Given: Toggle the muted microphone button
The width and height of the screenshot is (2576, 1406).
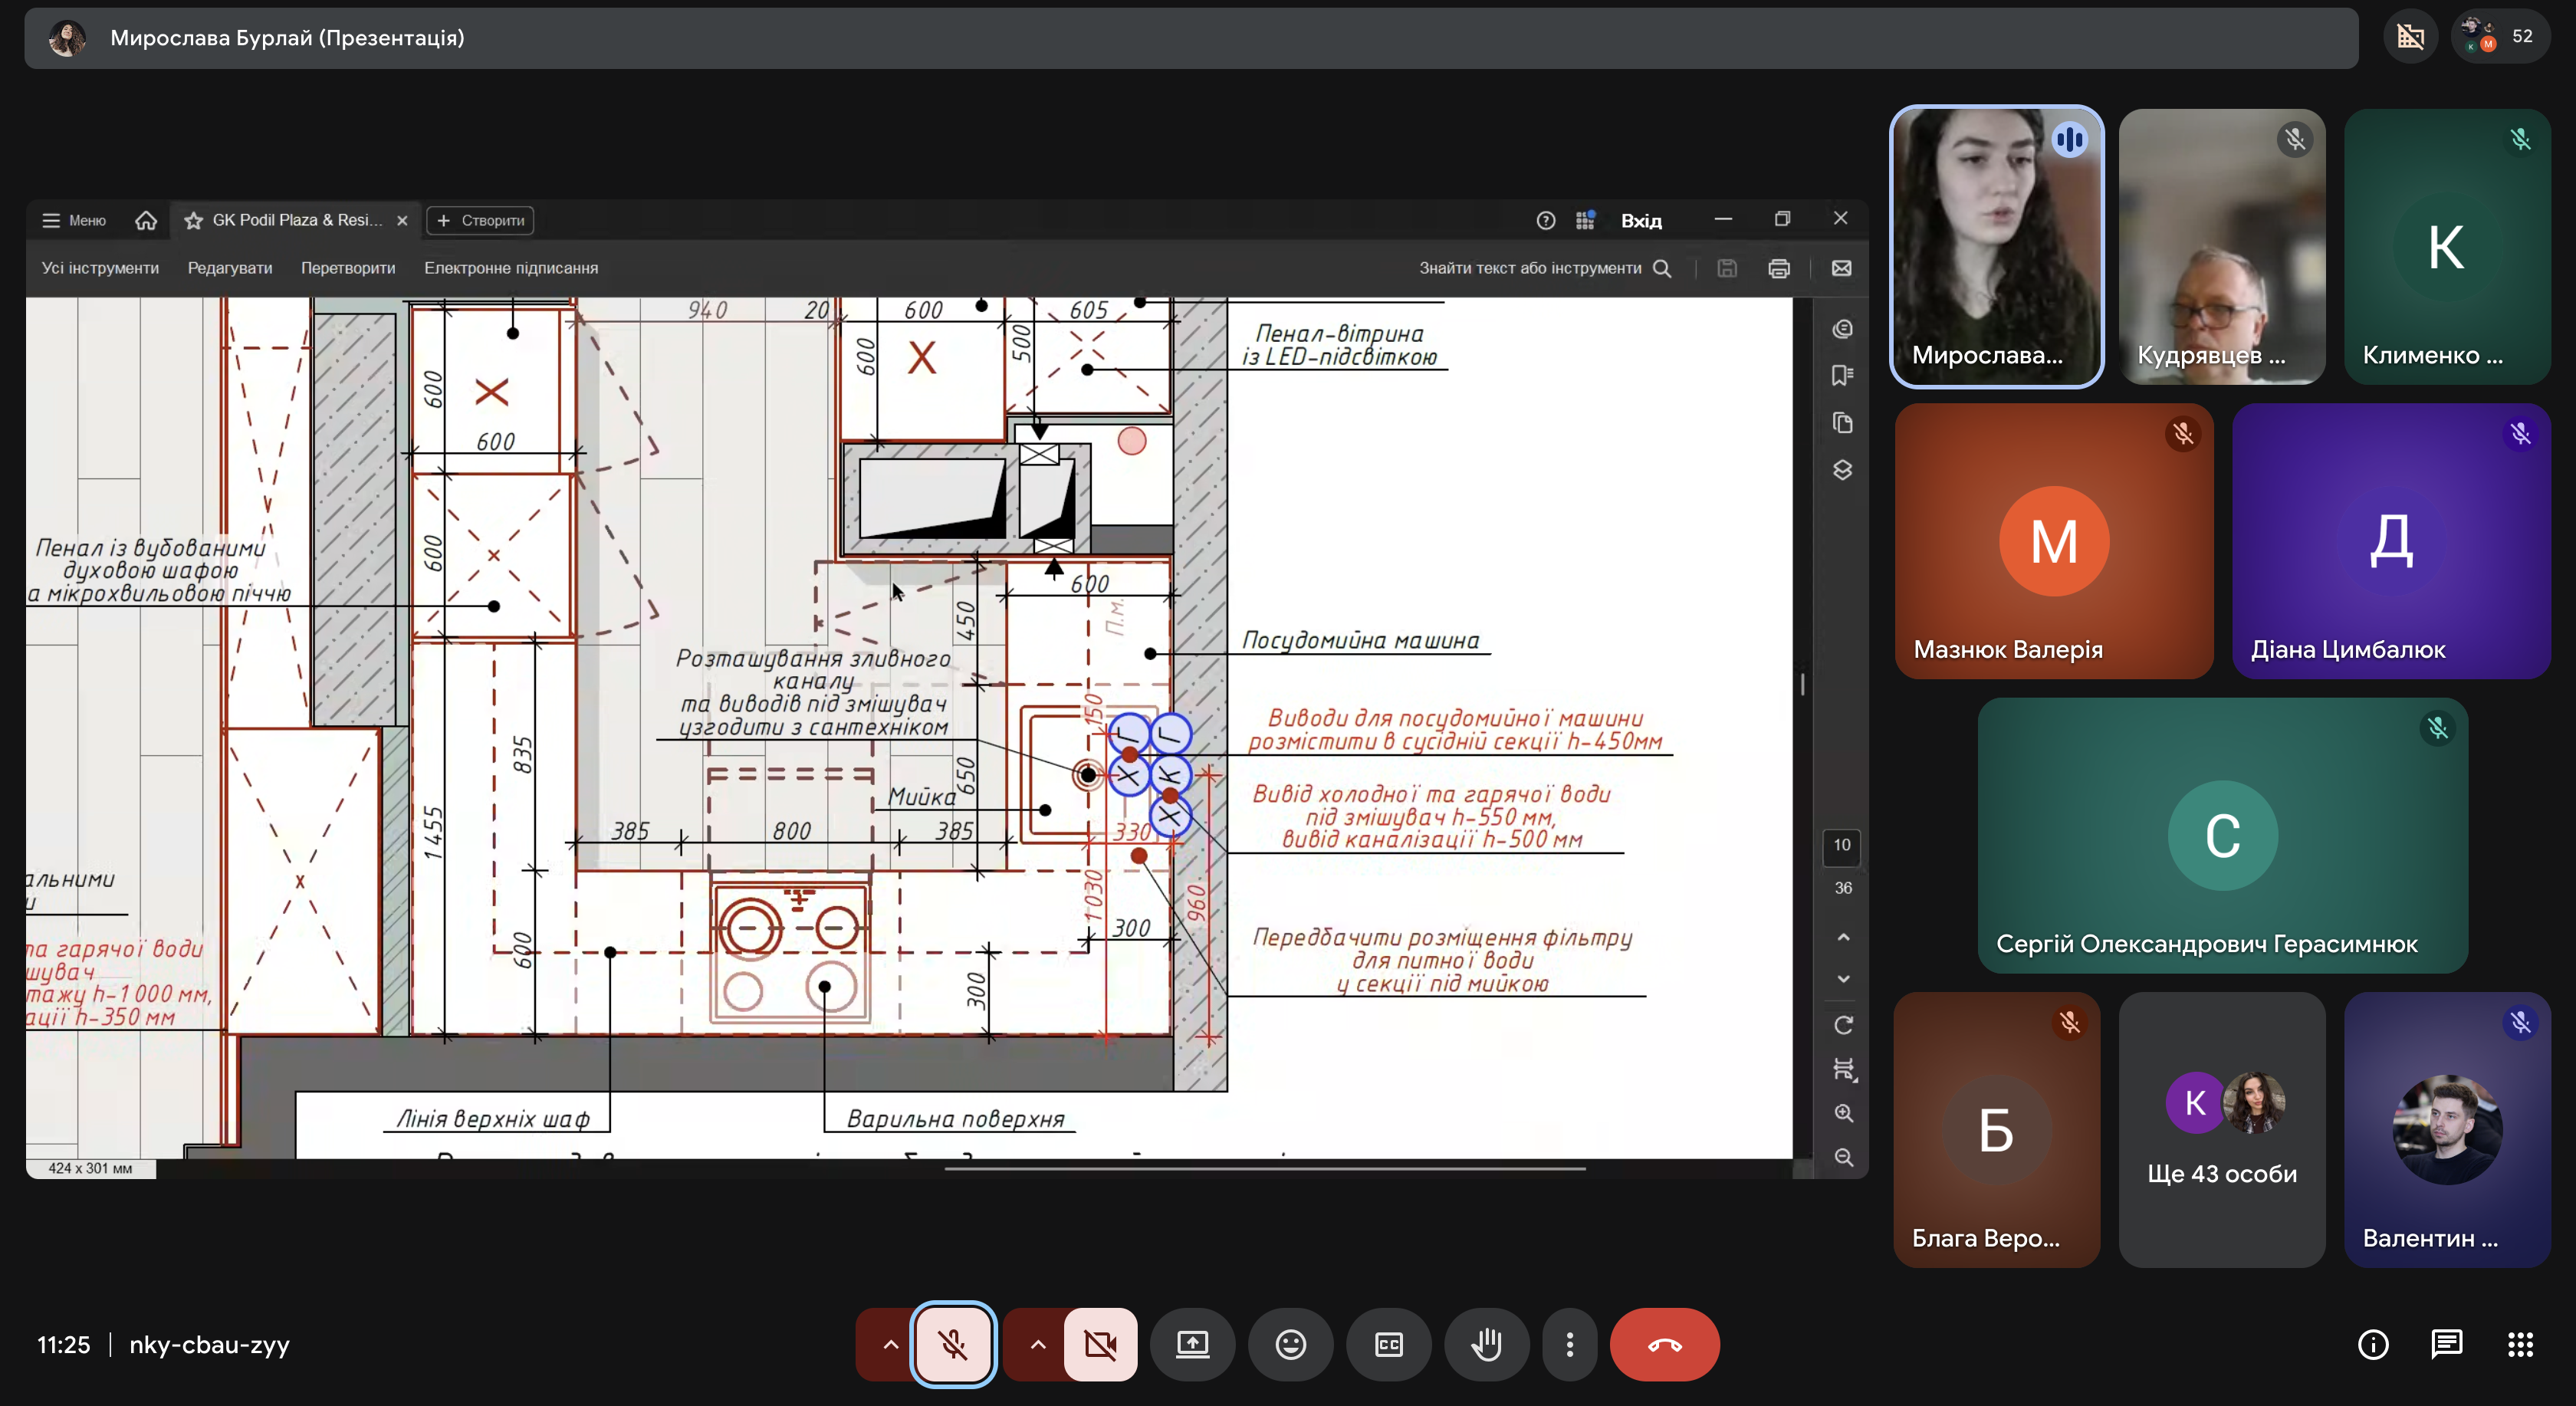Looking at the screenshot, I should pyautogui.click(x=953, y=1344).
